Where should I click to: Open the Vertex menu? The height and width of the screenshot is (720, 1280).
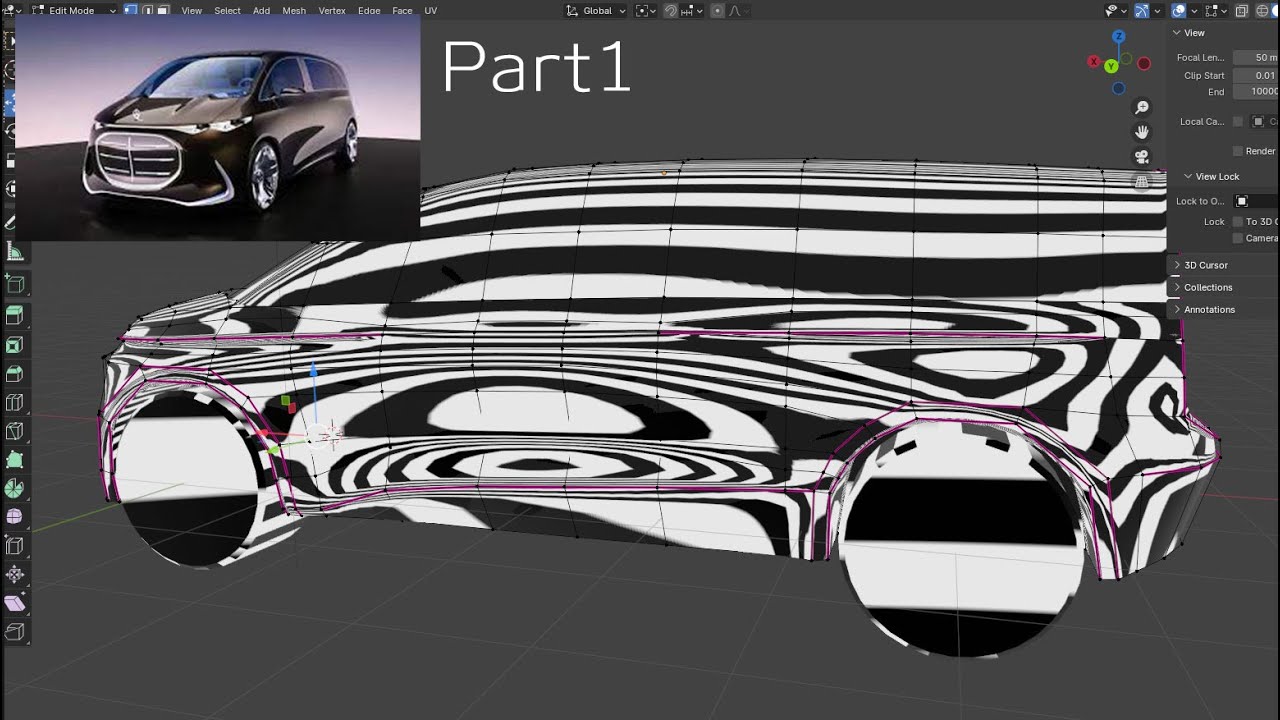[332, 10]
